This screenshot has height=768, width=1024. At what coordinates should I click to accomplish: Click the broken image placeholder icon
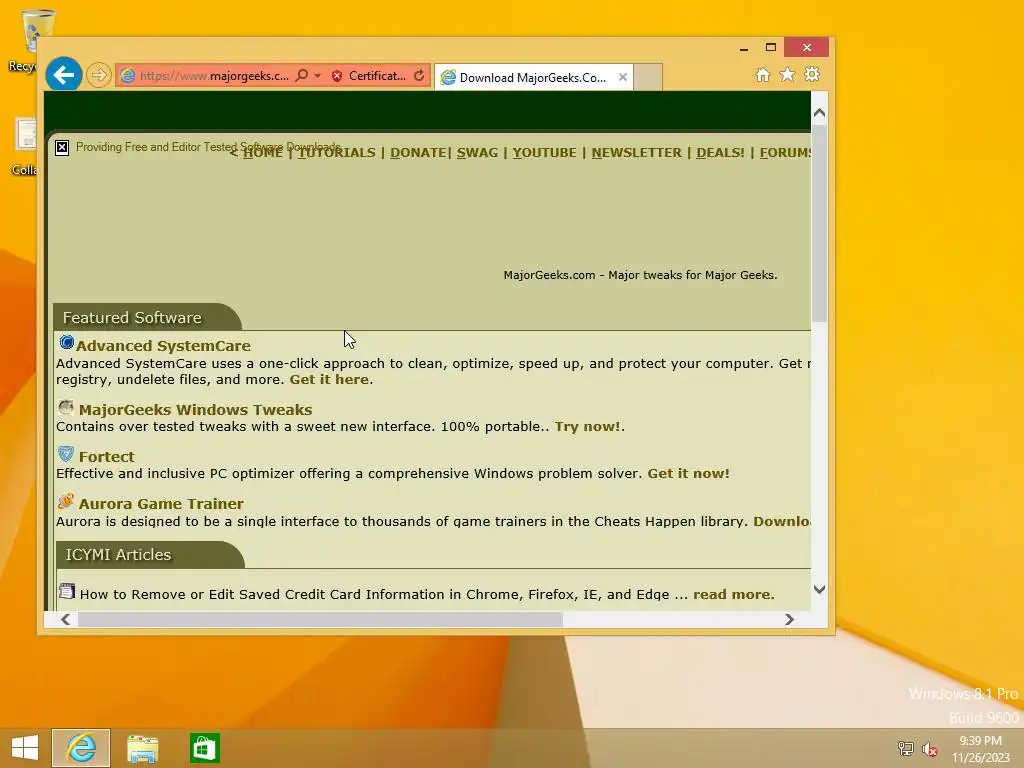pos(62,148)
